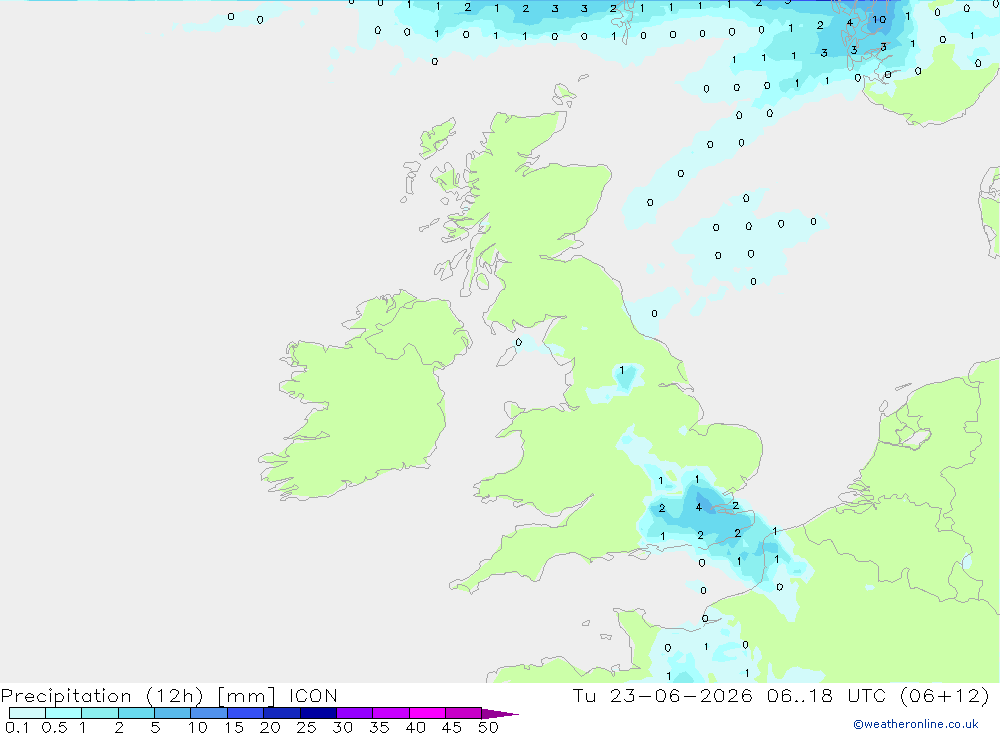Click the 'Precipitation (12h) [mm] ICON' title
1000x733 pixels.
tap(169, 695)
